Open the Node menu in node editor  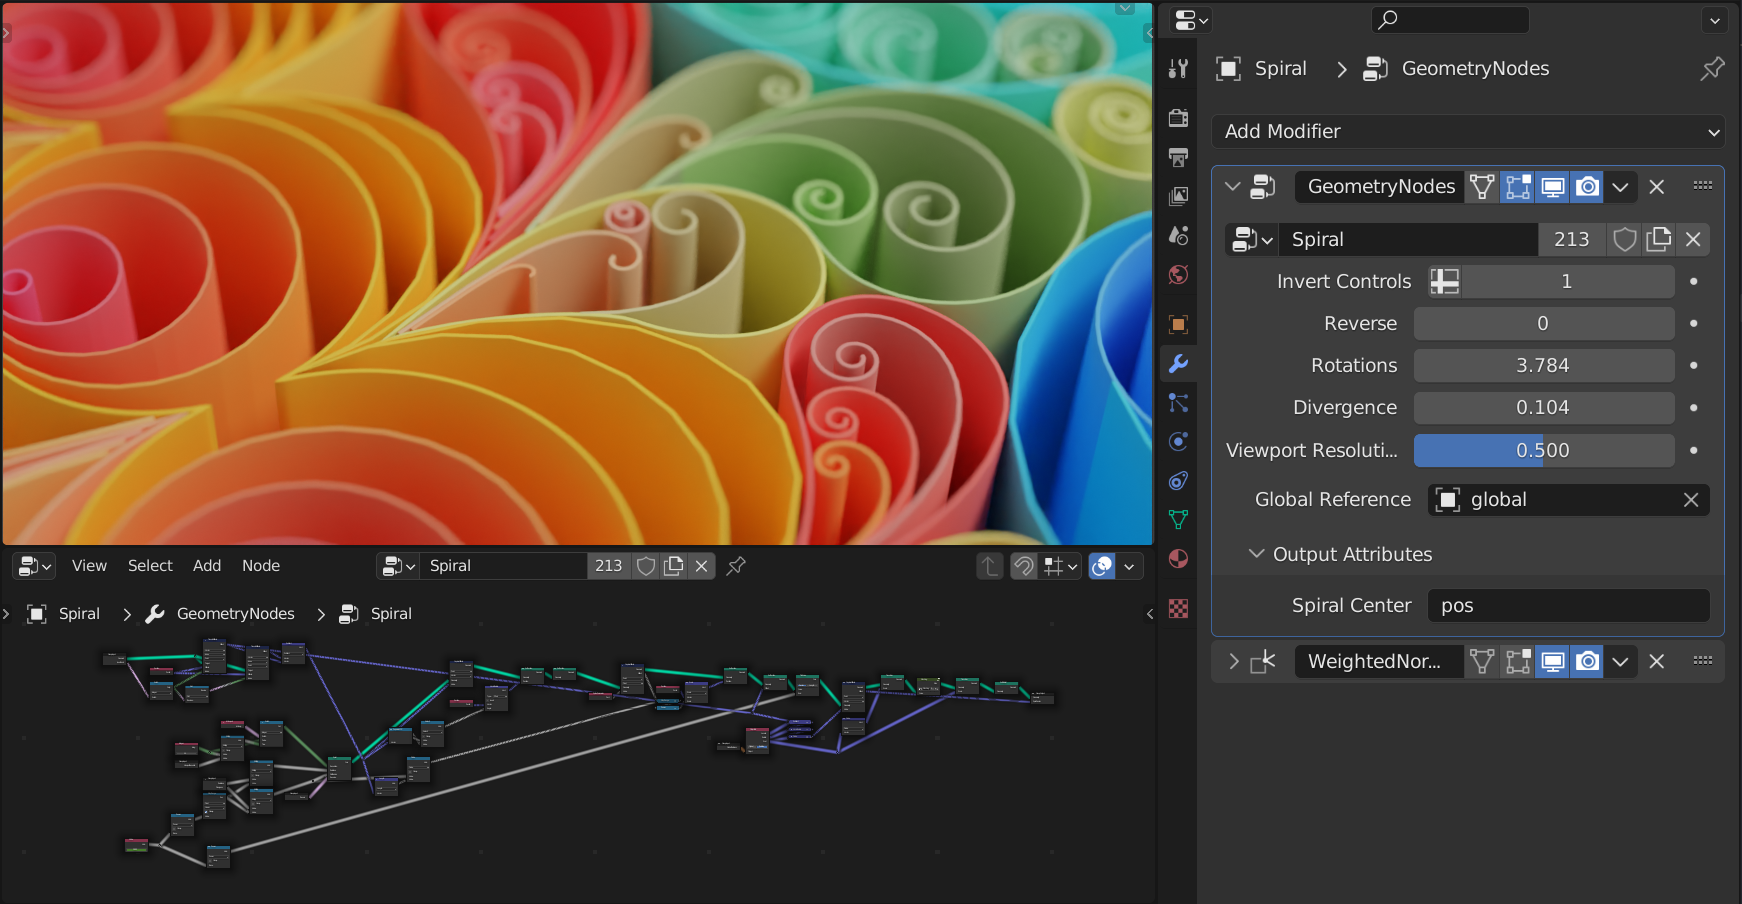pos(261,565)
